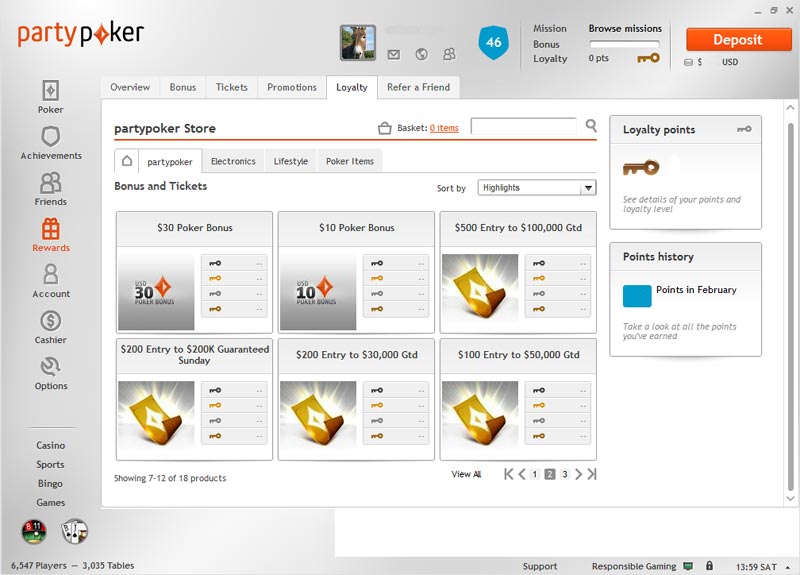Image resolution: width=800 pixels, height=575 pixels.
Task: Click the globe icon near avatar
Action: [421, 54]
